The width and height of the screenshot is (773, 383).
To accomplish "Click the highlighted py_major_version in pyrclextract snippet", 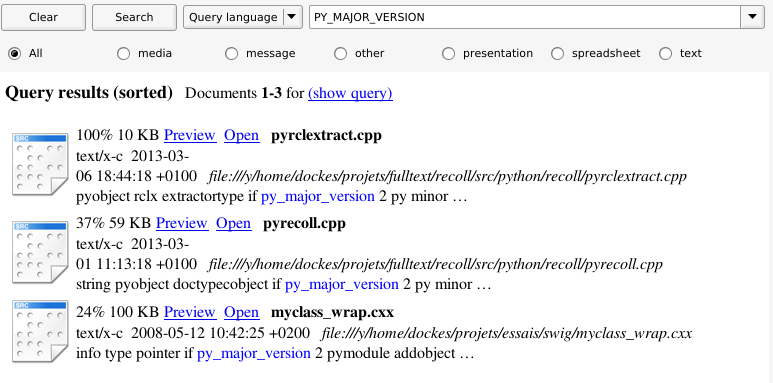I will click(318, 197).
